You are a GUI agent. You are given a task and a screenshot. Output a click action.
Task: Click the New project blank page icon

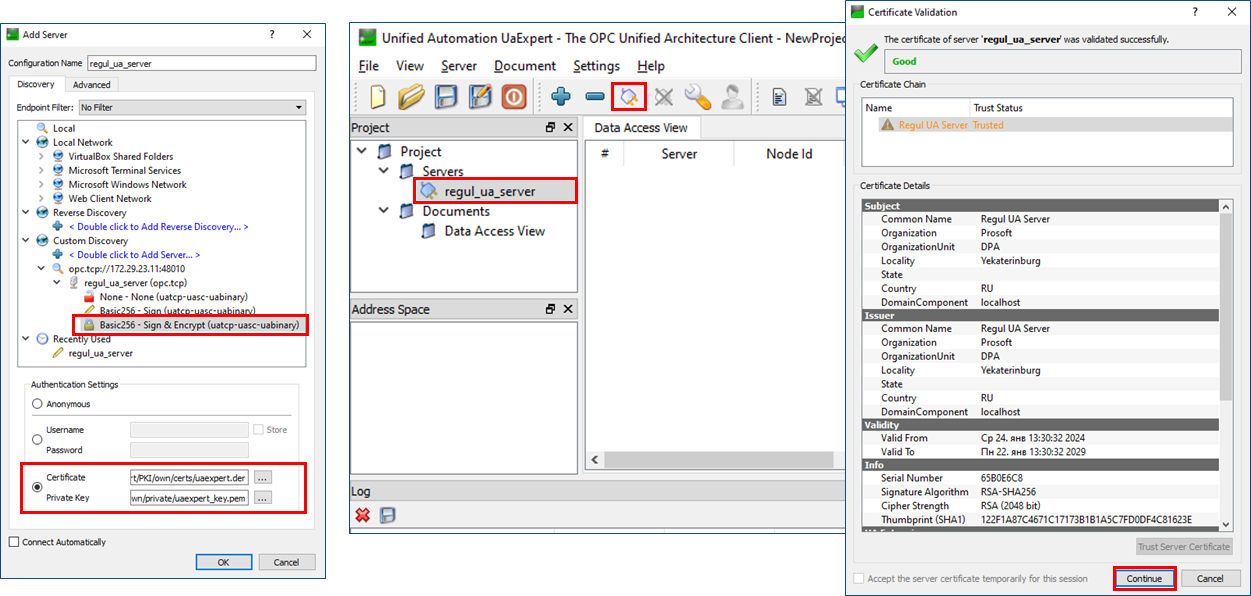pyautogui.click(x=378, y=97)
